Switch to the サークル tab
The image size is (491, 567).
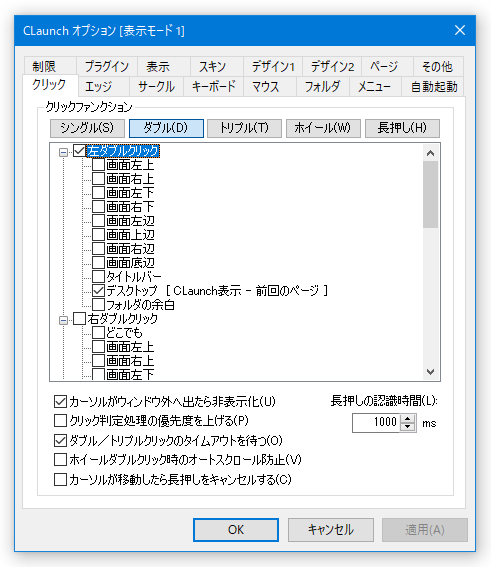pyautogui.click(x=156, y=87)
